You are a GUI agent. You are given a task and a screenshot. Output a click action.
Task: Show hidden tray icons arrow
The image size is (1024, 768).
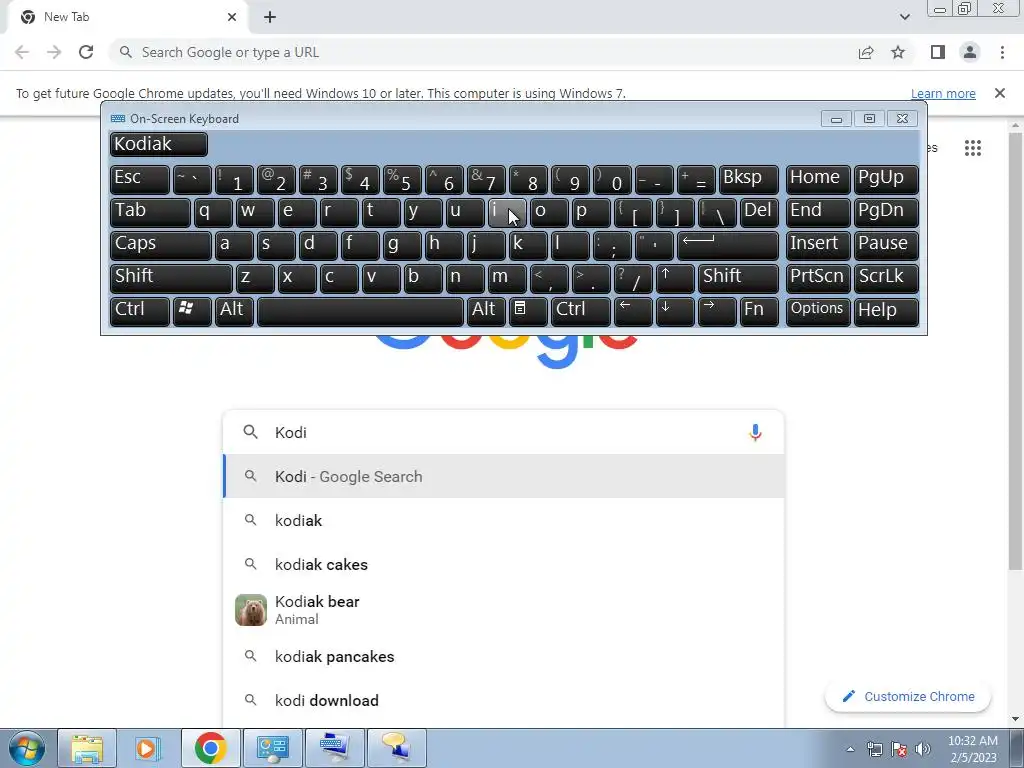[x=850, y=749]
